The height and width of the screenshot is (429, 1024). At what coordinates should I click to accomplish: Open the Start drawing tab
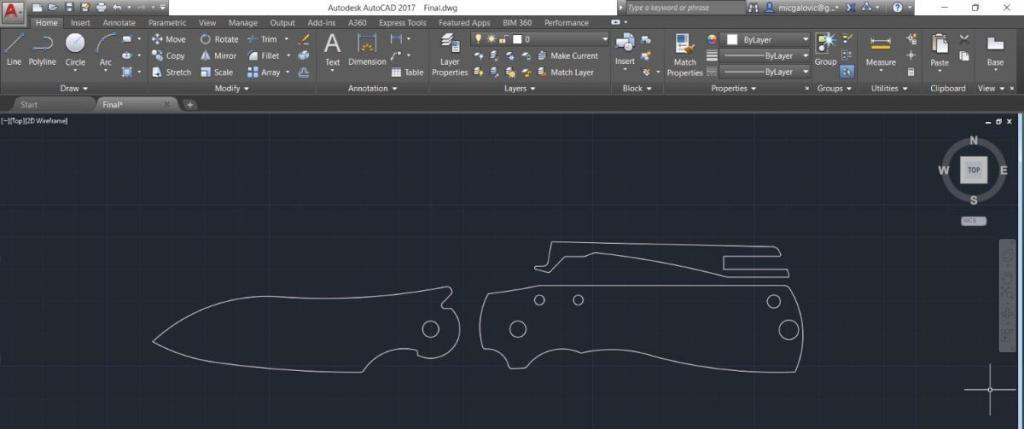coord(30,104)
